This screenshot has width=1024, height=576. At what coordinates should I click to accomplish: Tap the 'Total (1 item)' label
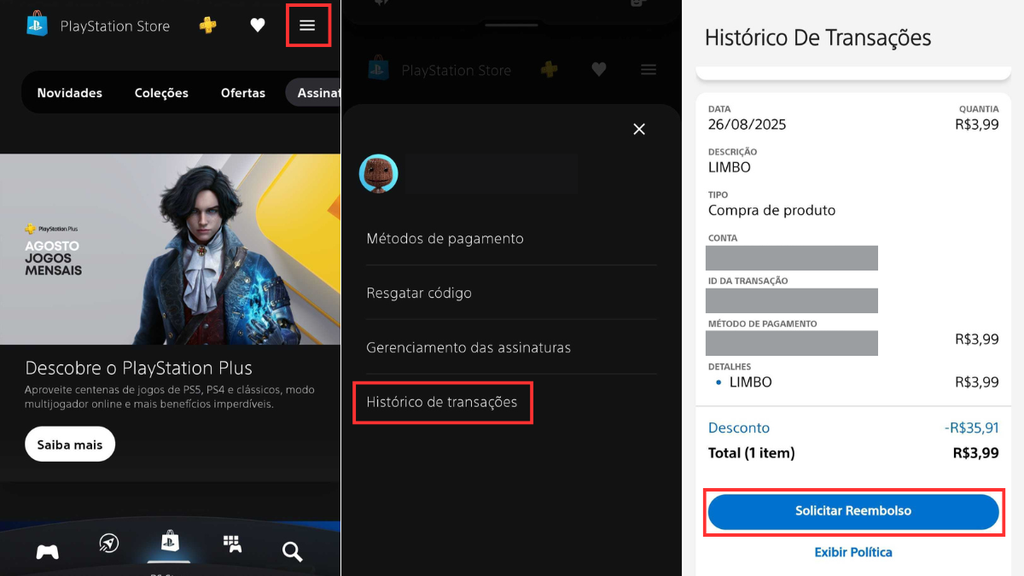(752, 453)
